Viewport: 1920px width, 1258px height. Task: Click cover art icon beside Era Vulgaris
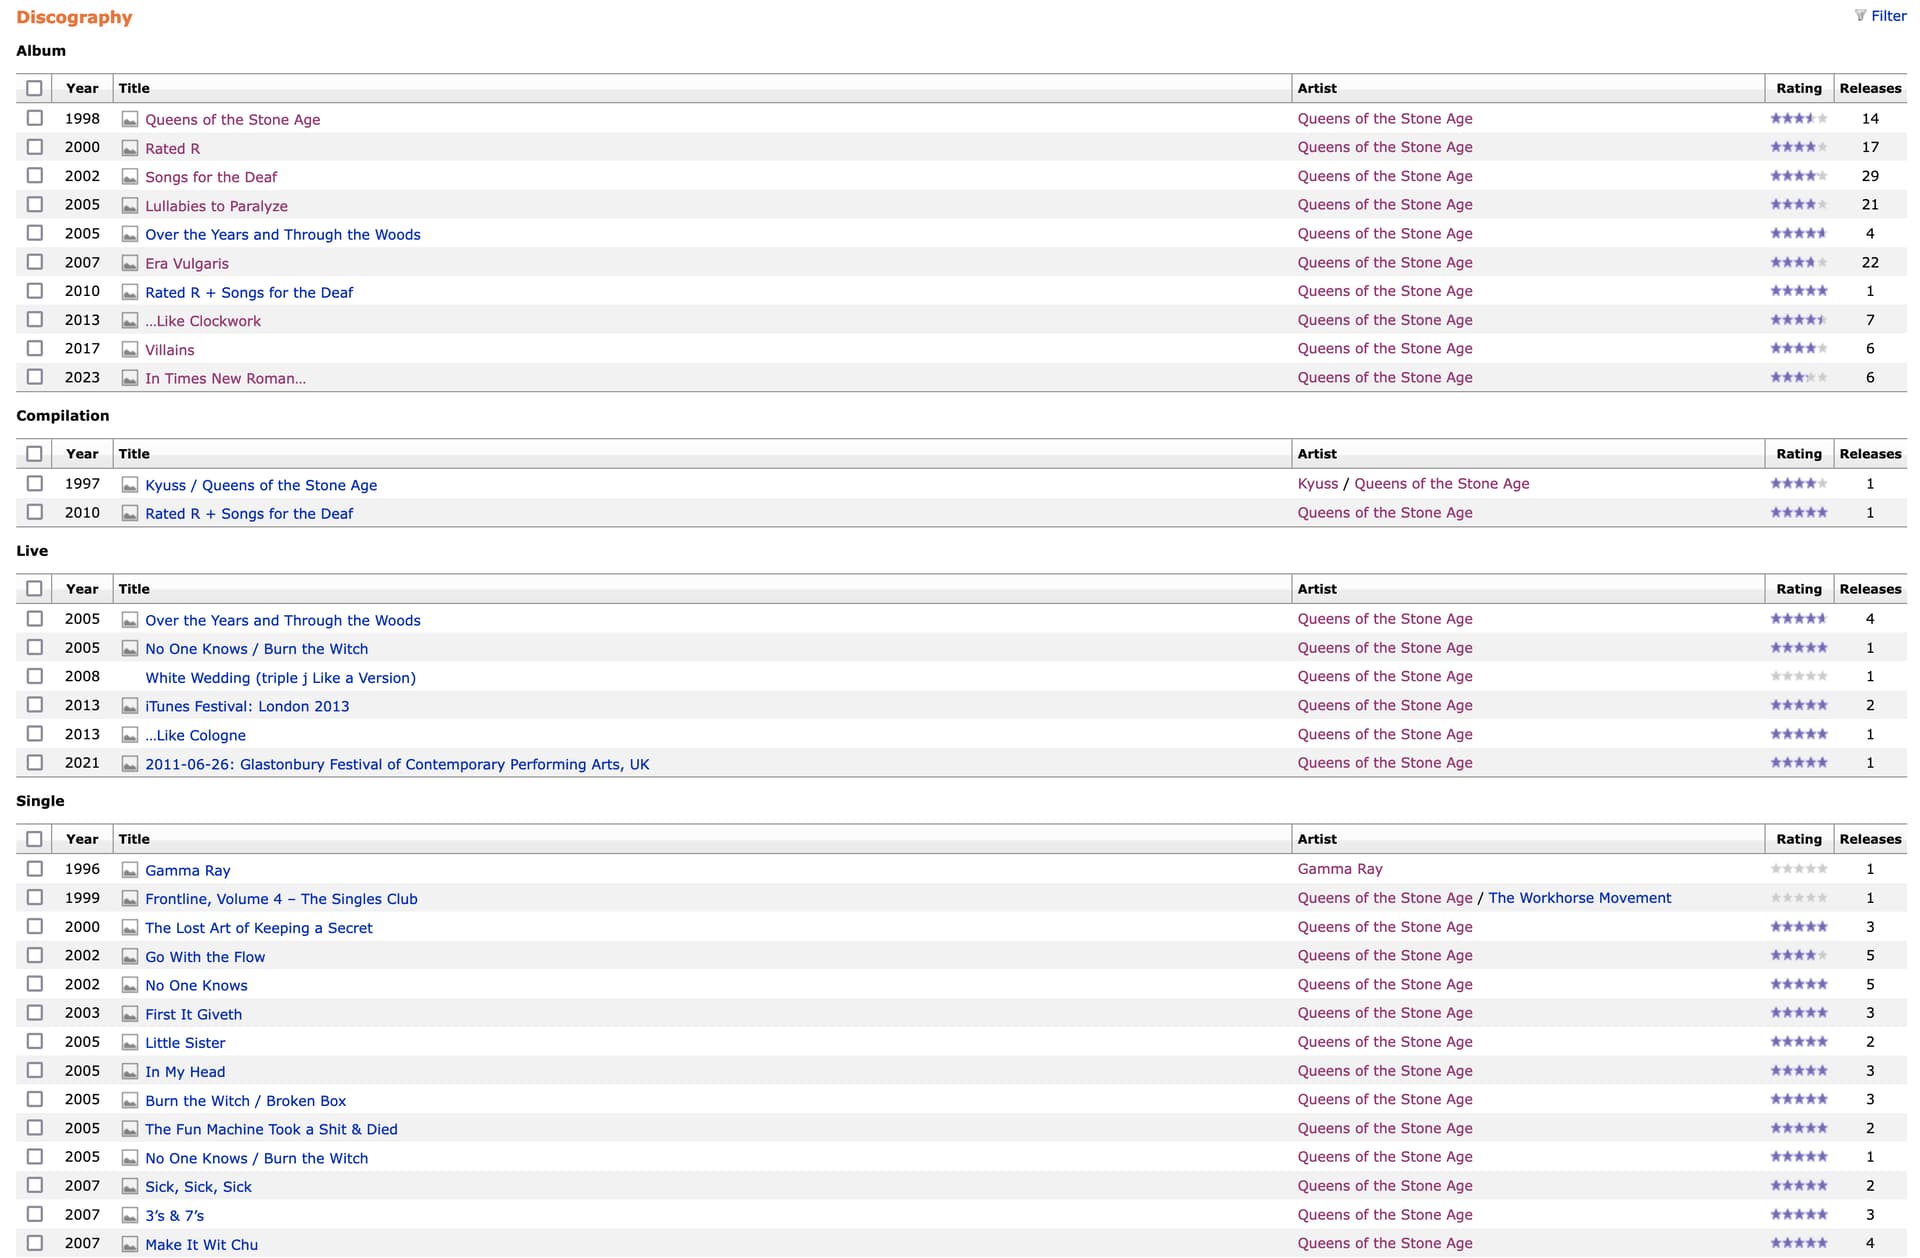(x=130, y=263)
